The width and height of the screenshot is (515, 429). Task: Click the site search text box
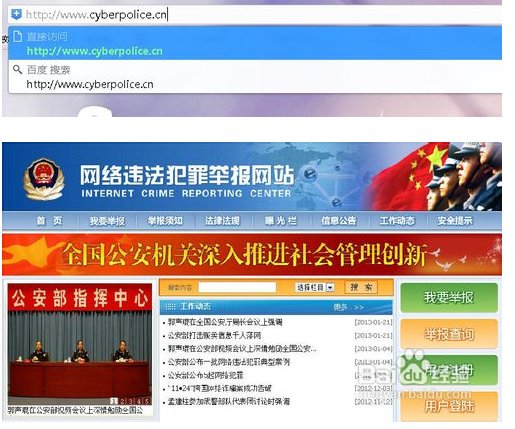pos(237,287)
